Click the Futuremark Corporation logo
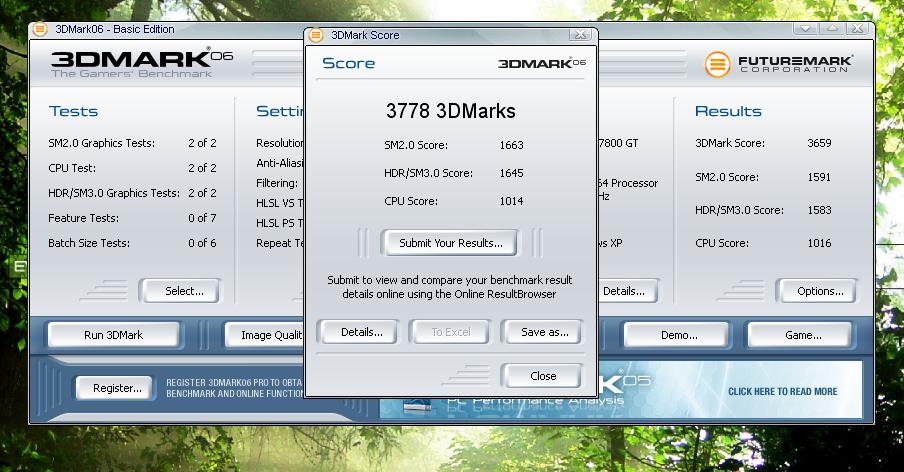 pyautogui.click(x=778, y=63)
